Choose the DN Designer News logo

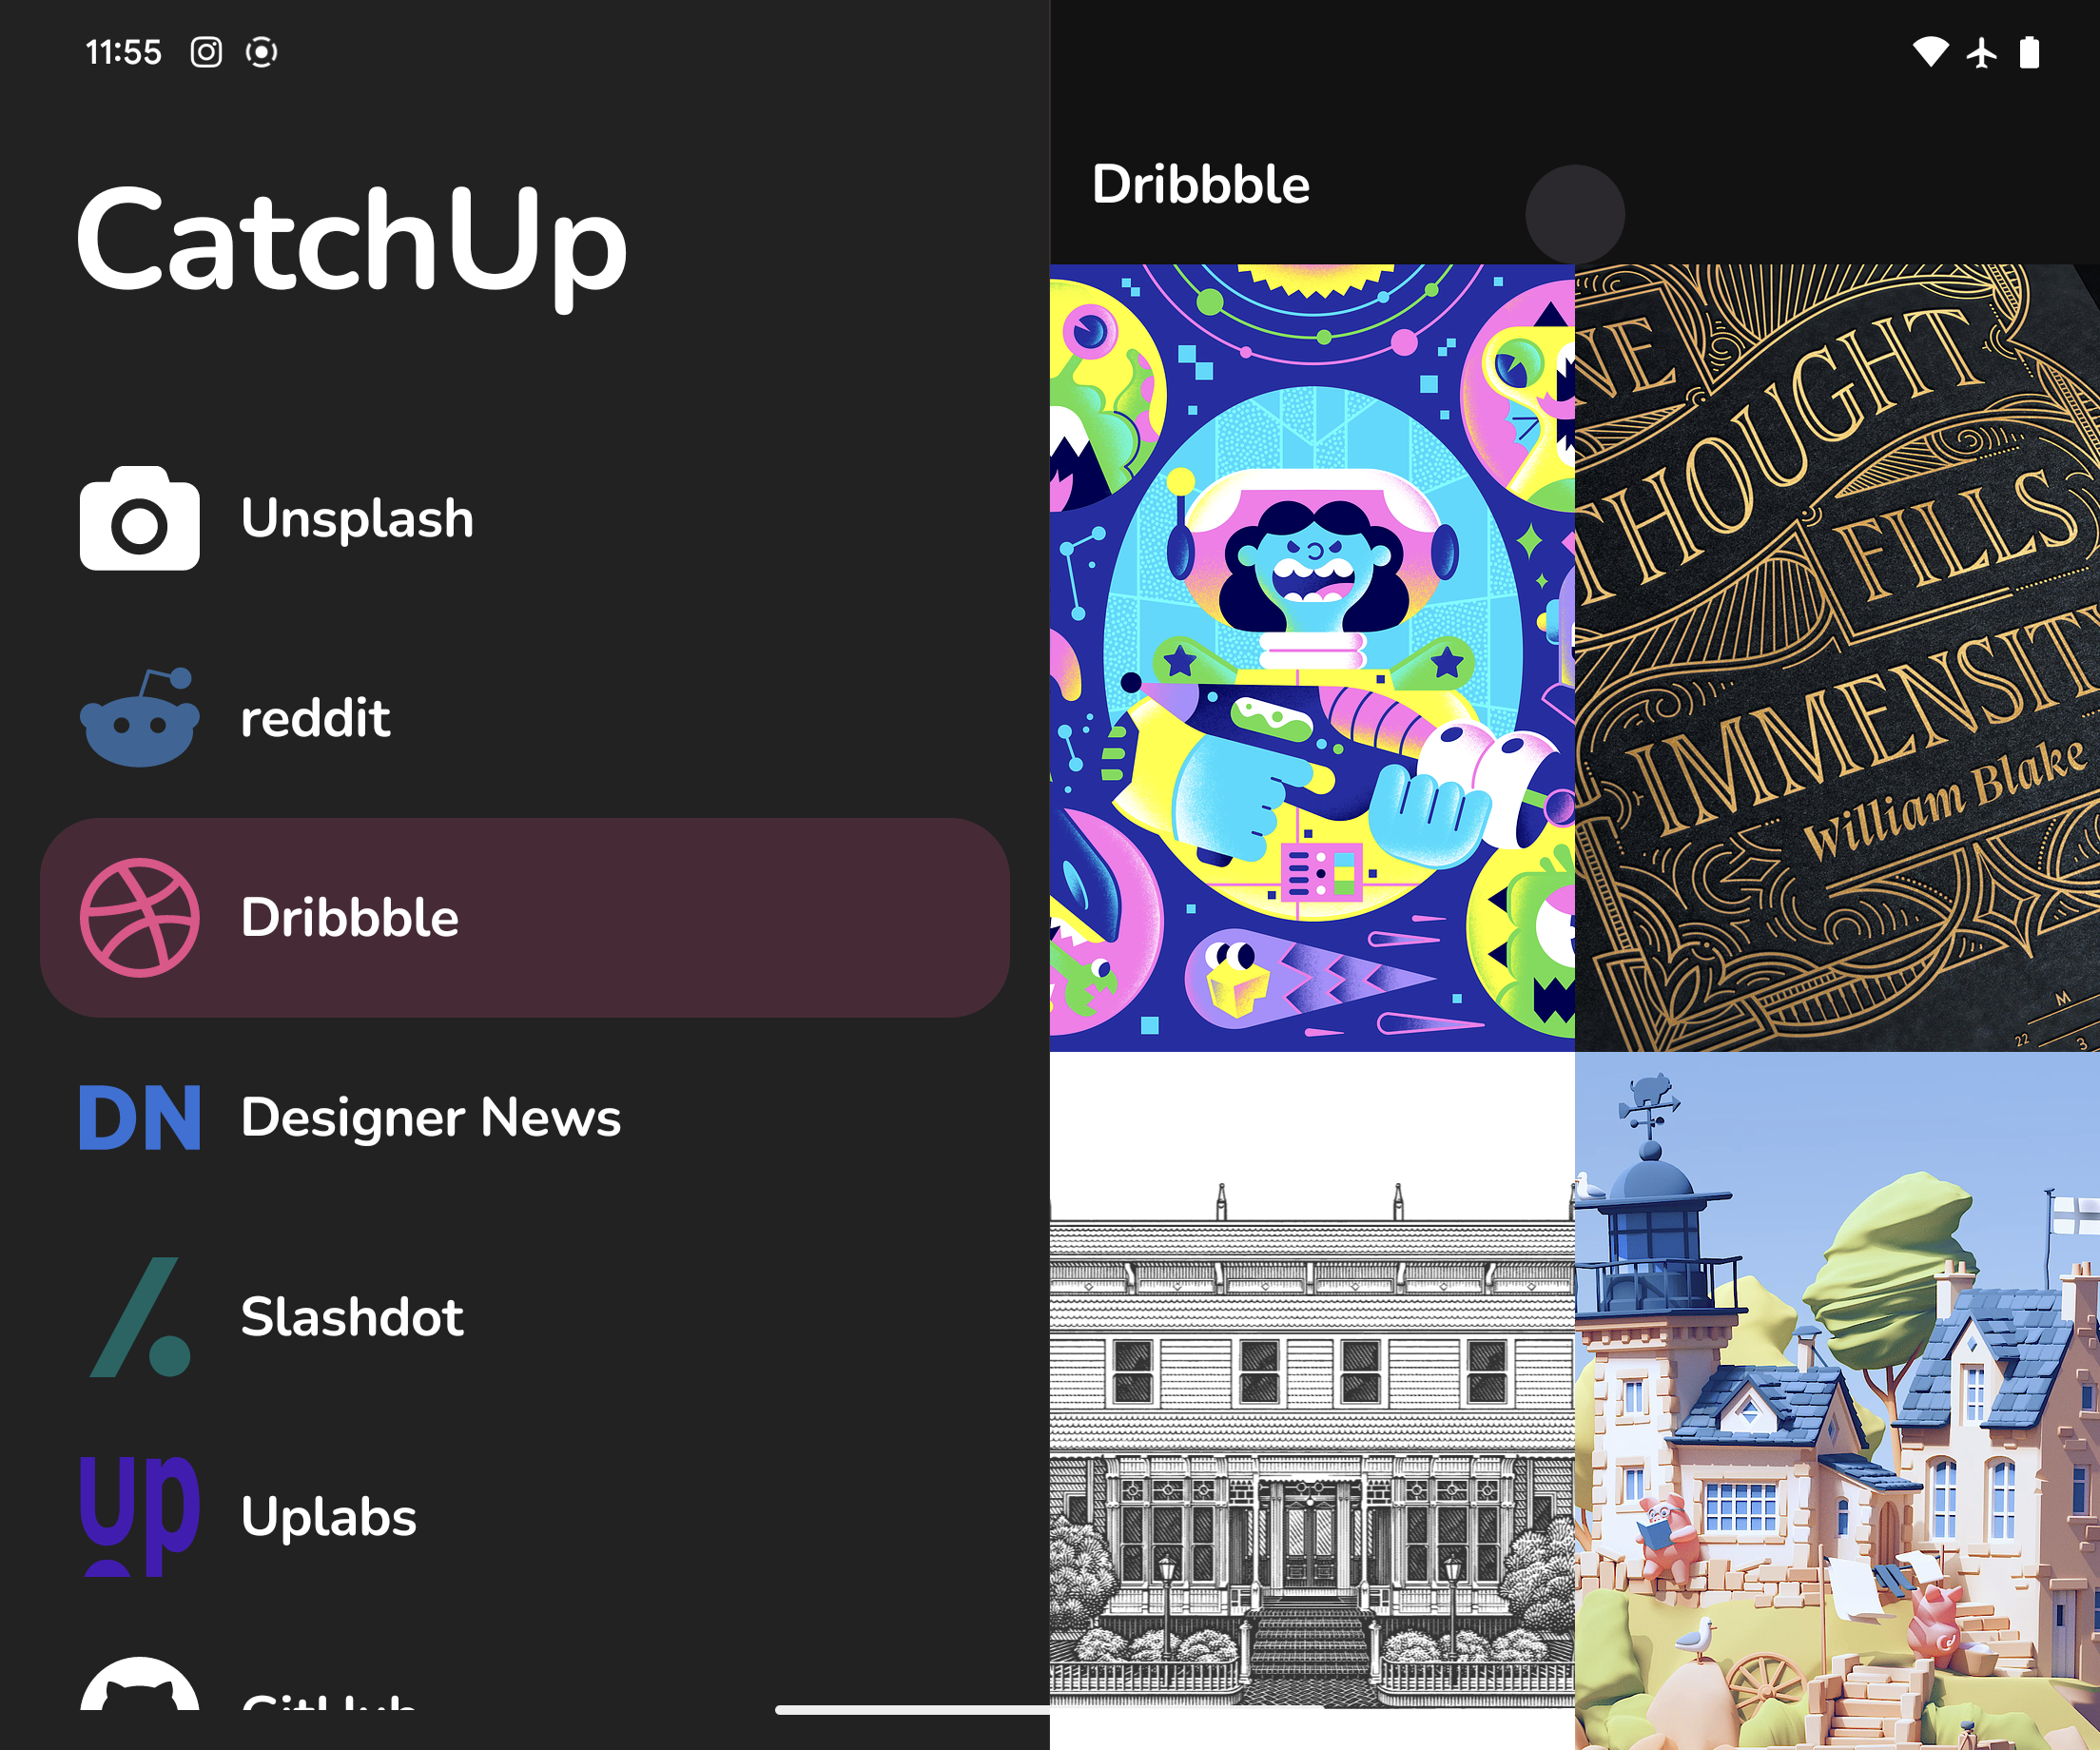(139, 1117)
